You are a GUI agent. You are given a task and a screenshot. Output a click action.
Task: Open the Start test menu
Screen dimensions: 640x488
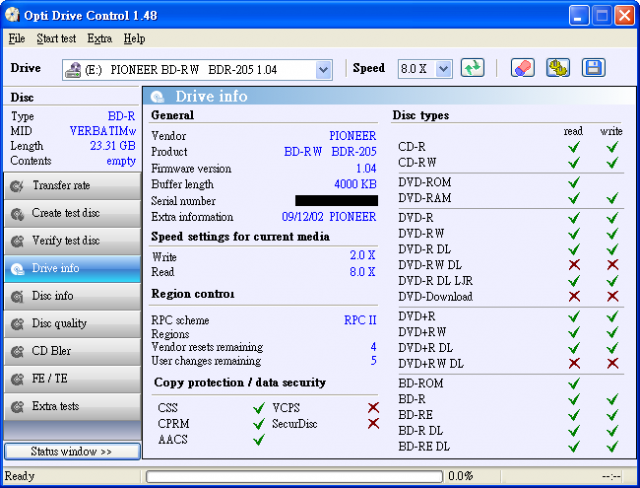(56, 38)
